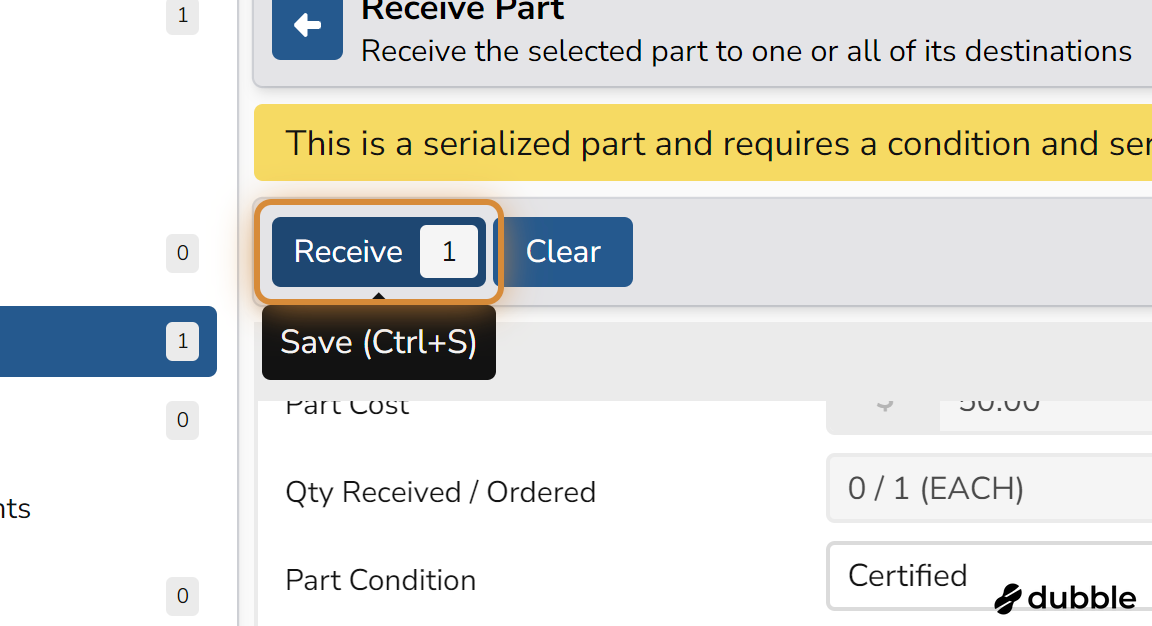Viewport: 1152px width, 626px height.
Task: Click the Qty Received / Ordered field
Action: coord(989,489)
